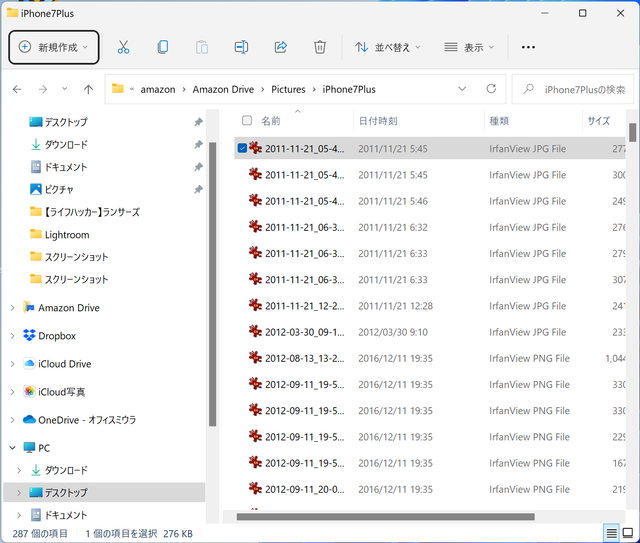
Task: Open ピクチャ in quick access
Action: pos(58,189)
